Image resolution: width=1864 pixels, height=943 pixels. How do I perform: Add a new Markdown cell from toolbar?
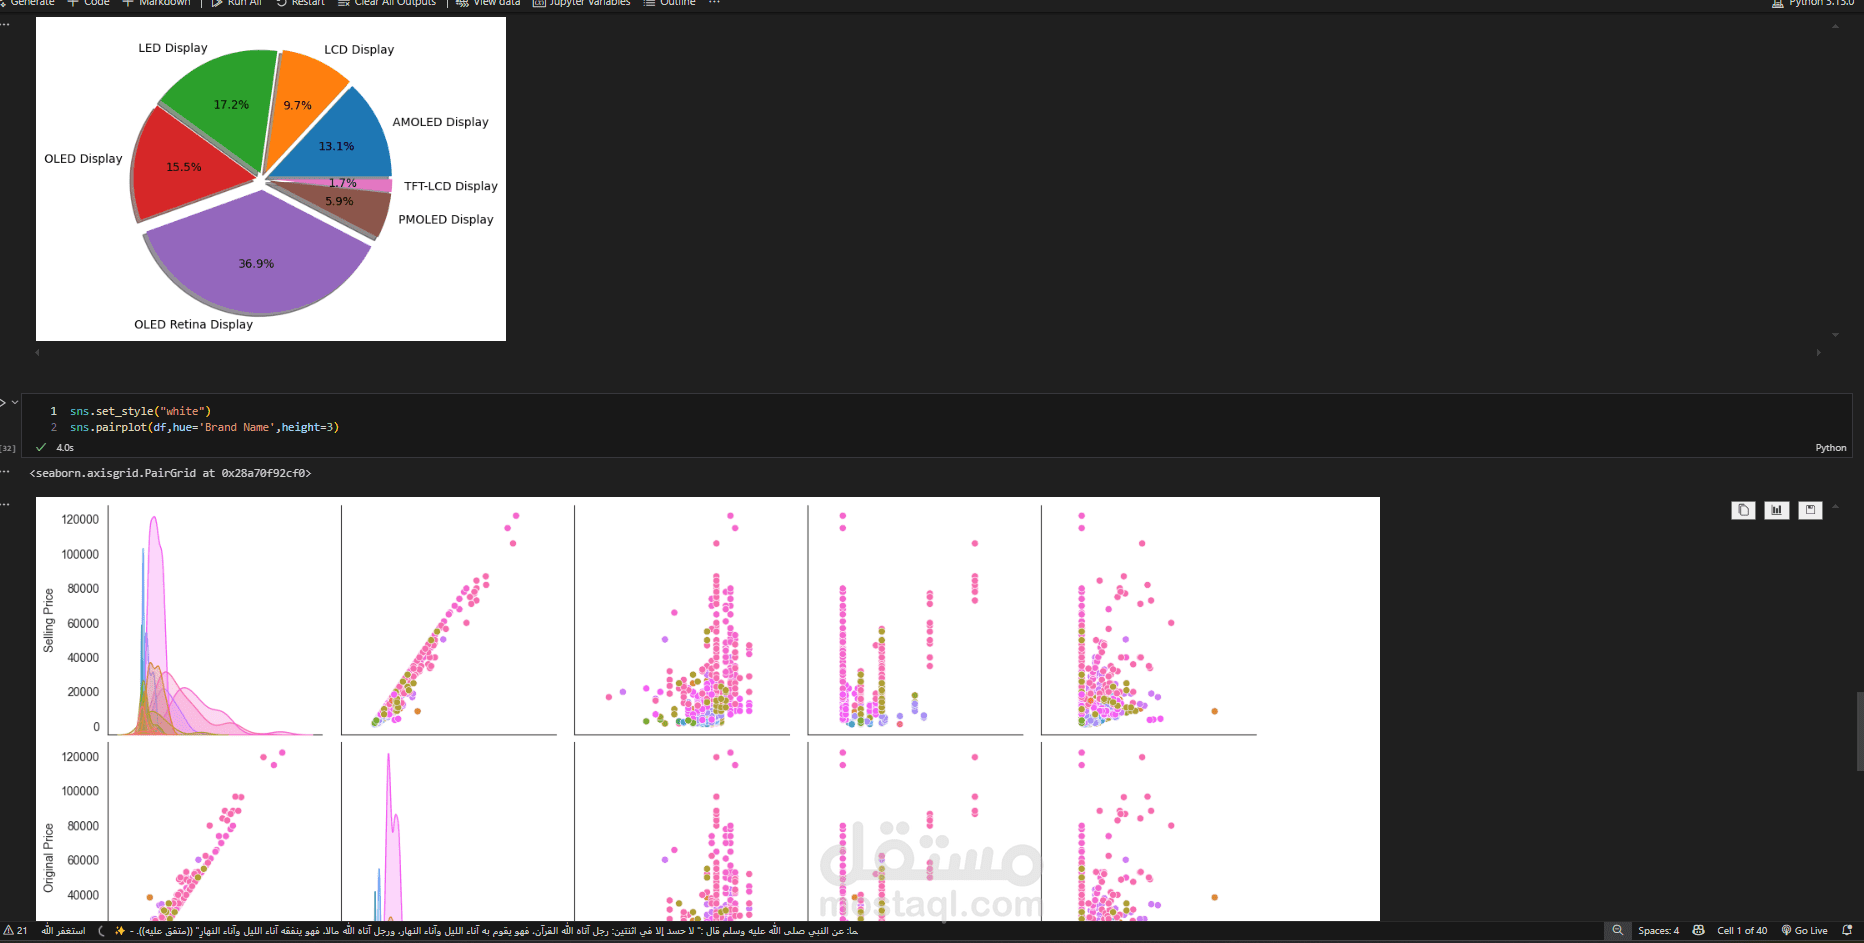click(x=156, y=3)
